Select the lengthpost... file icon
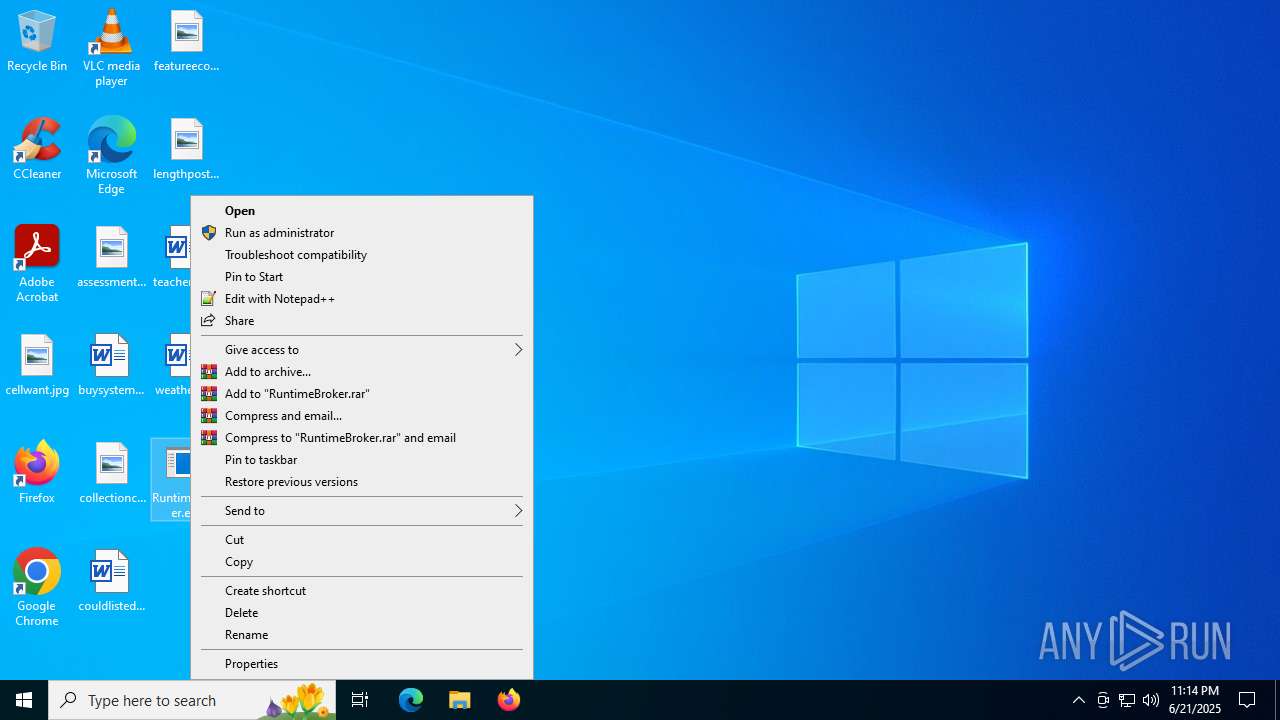 186,150
